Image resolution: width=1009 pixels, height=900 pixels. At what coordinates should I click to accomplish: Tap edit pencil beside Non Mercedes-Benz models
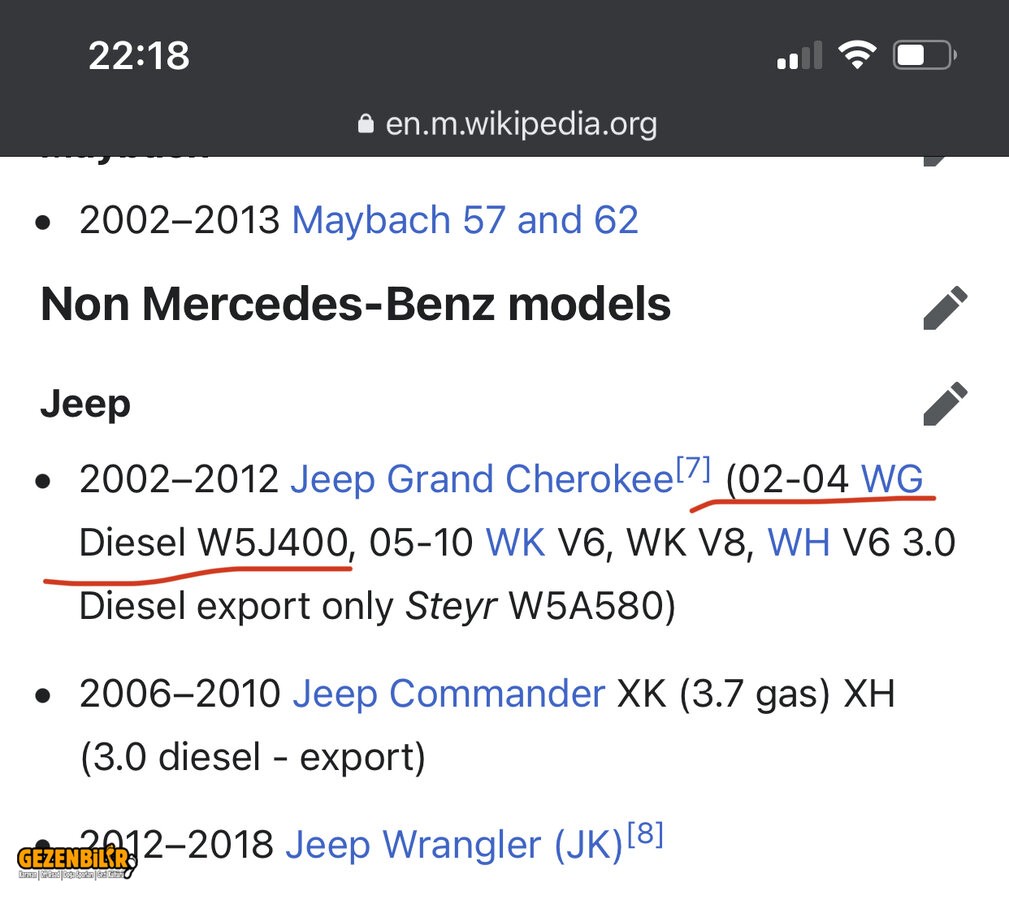945,307
